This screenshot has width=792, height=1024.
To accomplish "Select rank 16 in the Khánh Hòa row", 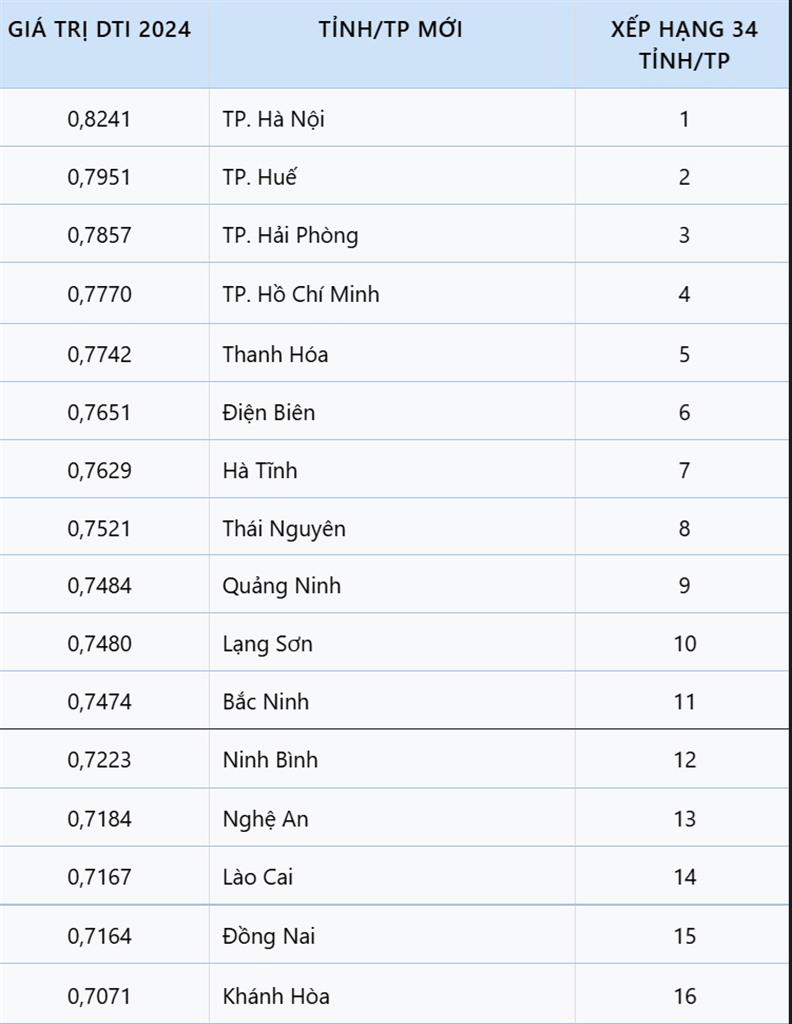I will click(684, 996).
